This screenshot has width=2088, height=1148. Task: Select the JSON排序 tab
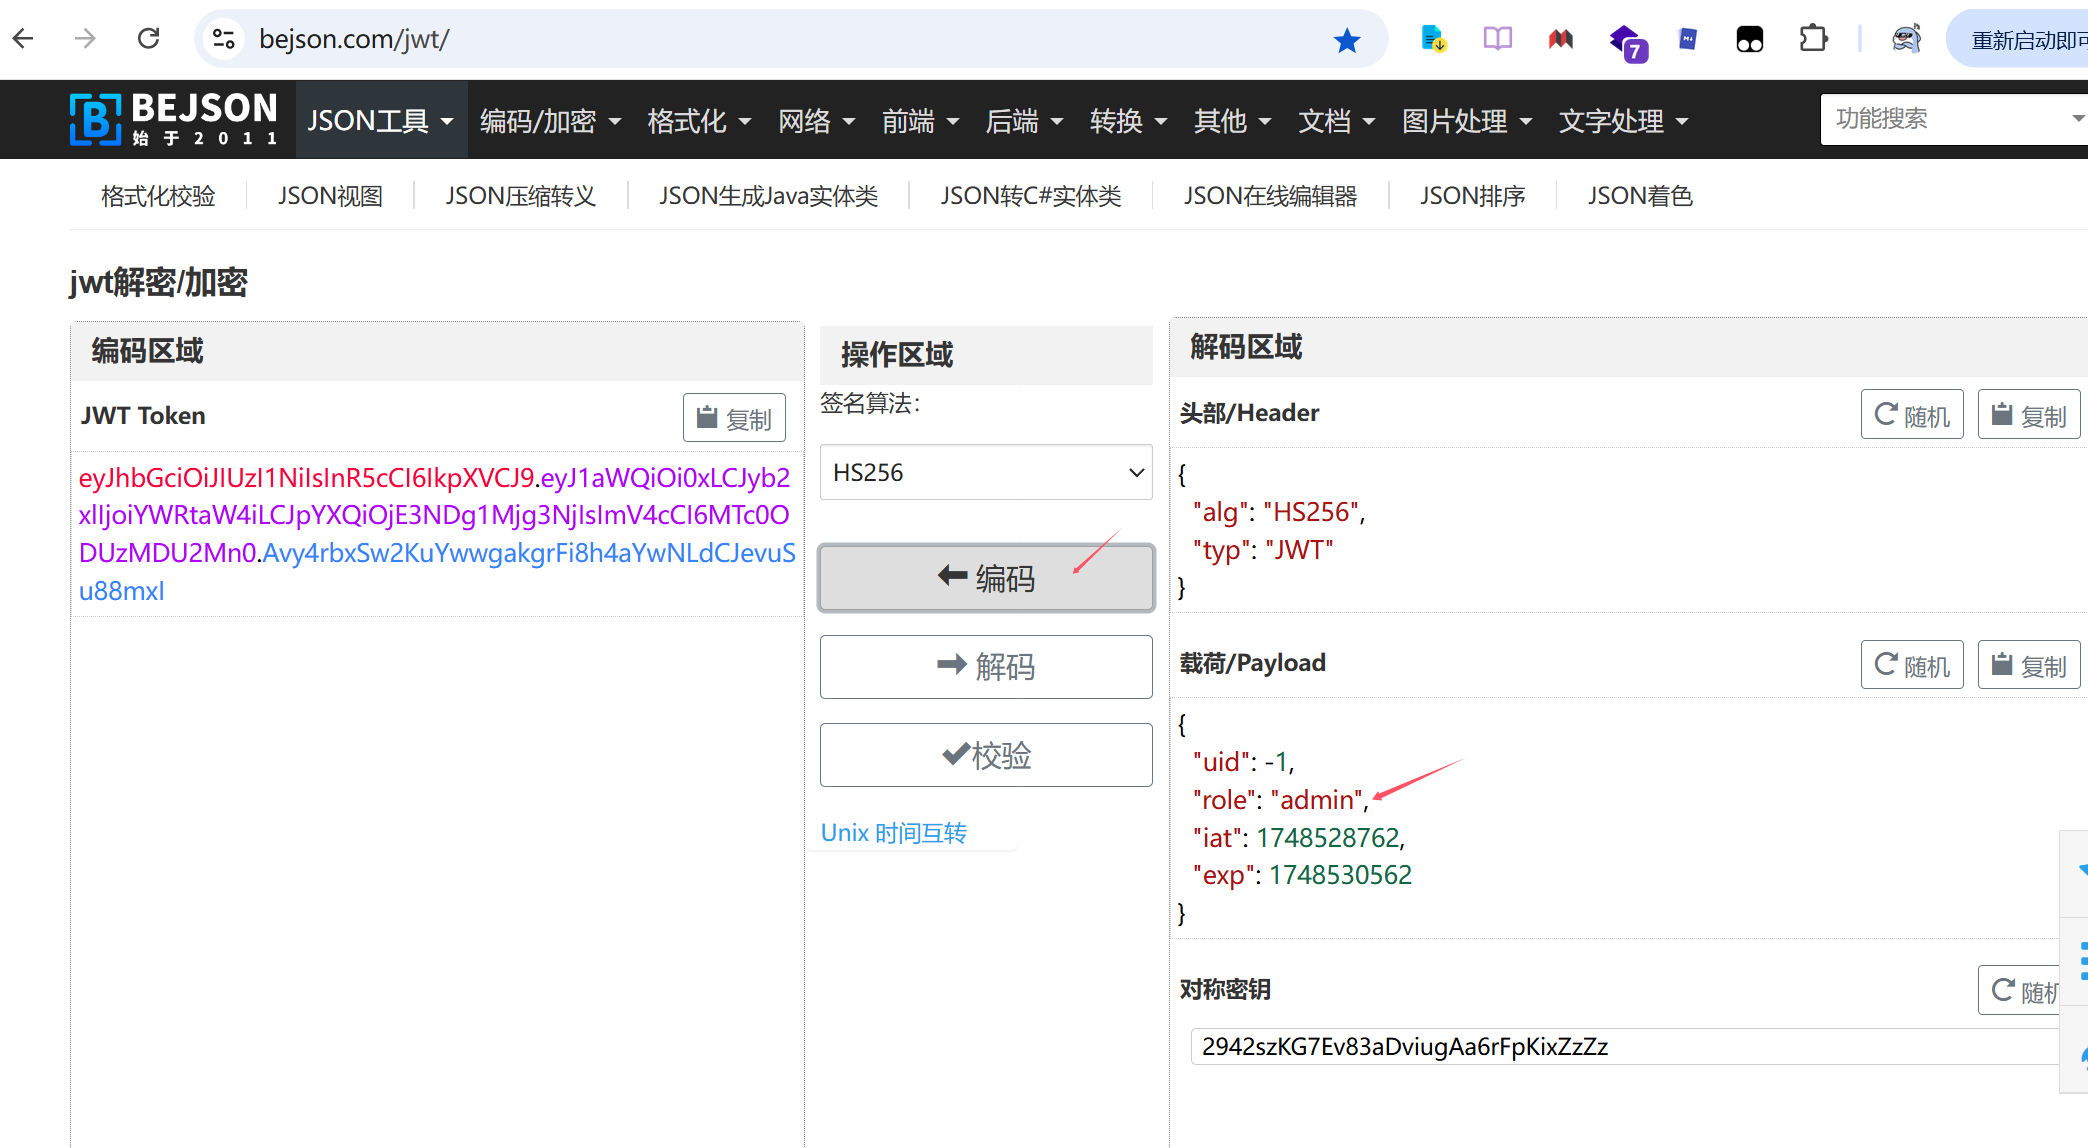pyautogui.click(x=1472, y=196)
